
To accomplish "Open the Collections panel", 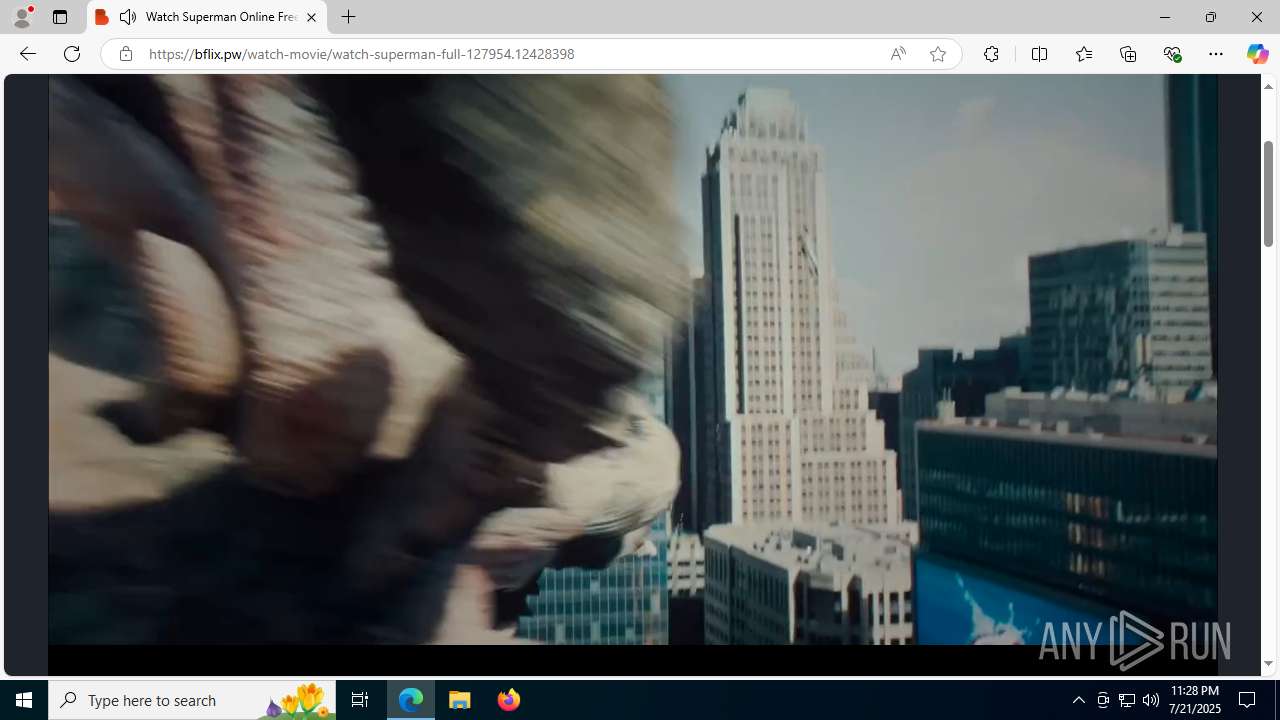I will (1128, 54).
